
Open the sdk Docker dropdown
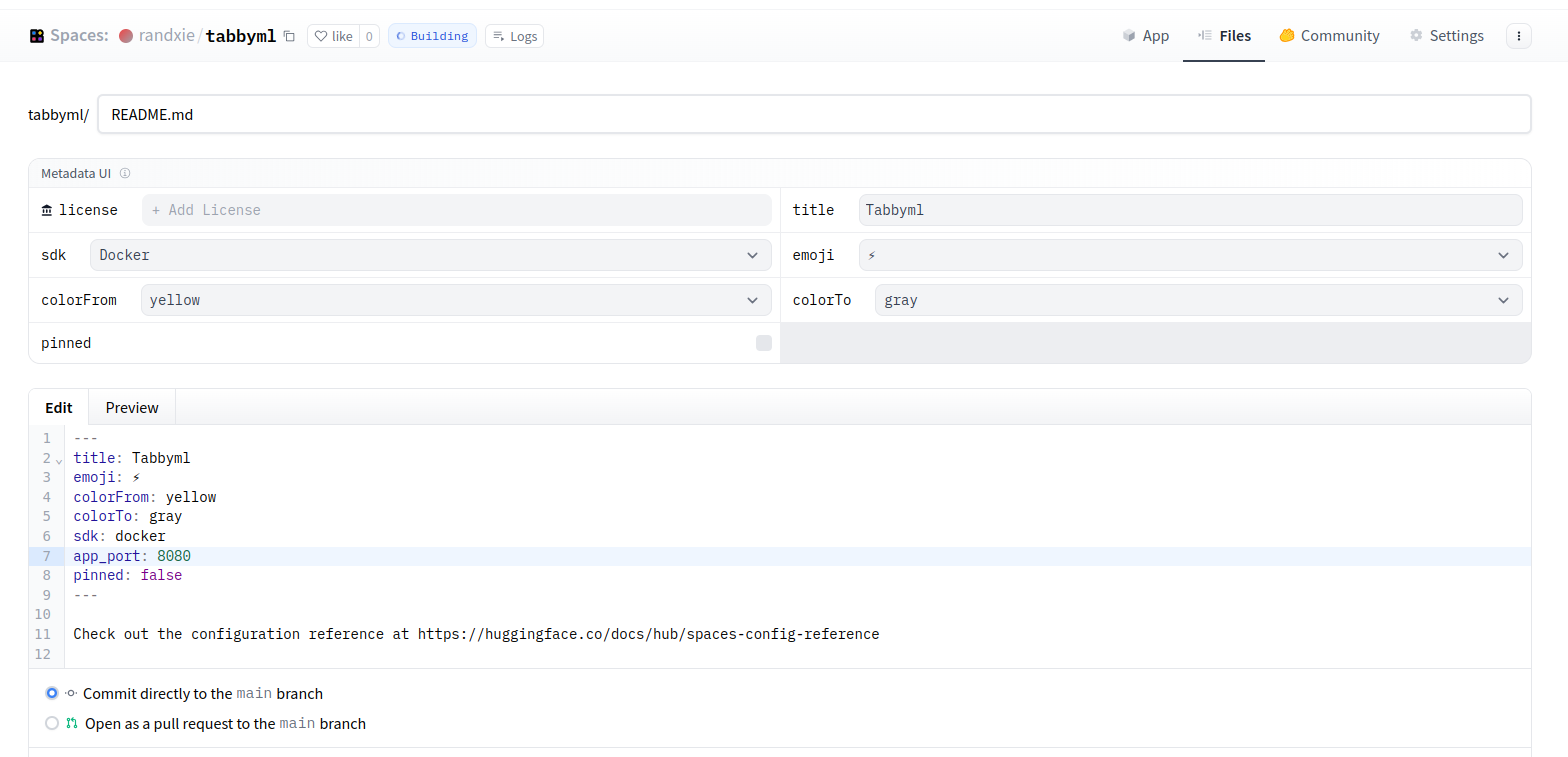click(x=430, y=255)
